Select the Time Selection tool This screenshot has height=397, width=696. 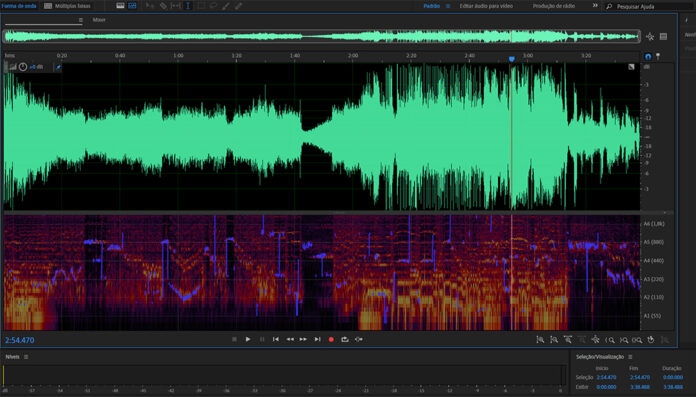[188, 6]
